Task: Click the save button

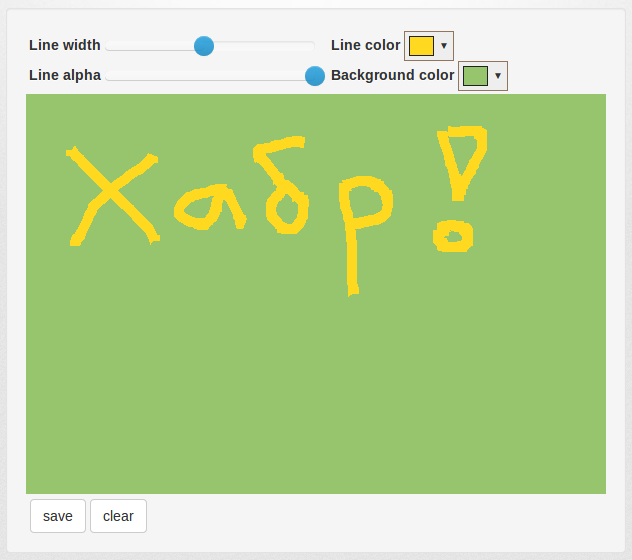Action: pos(58,516)
